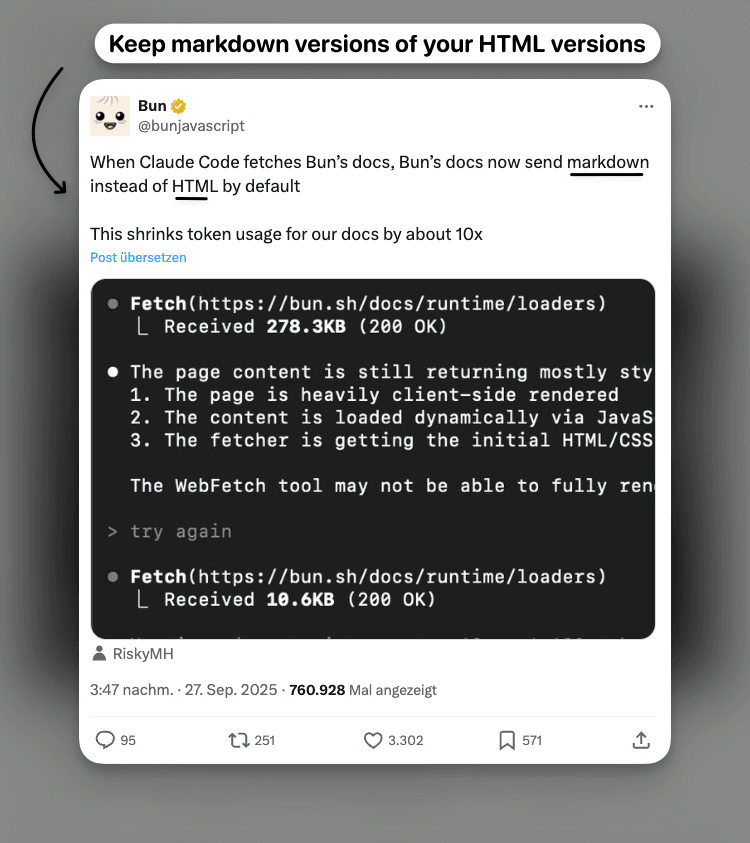Click the repost arrows icon
Screen dimensions: 750x843
pyautogui.click(x=238, y=740)
